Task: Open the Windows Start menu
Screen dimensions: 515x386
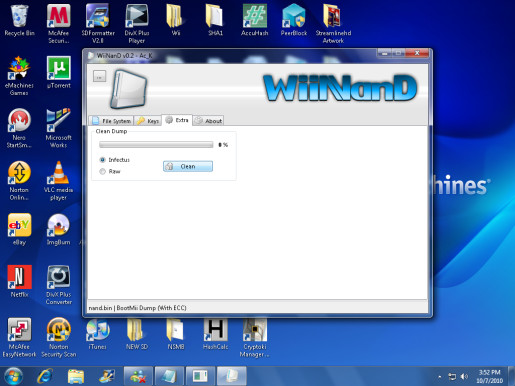Action: tap(13, 376)
